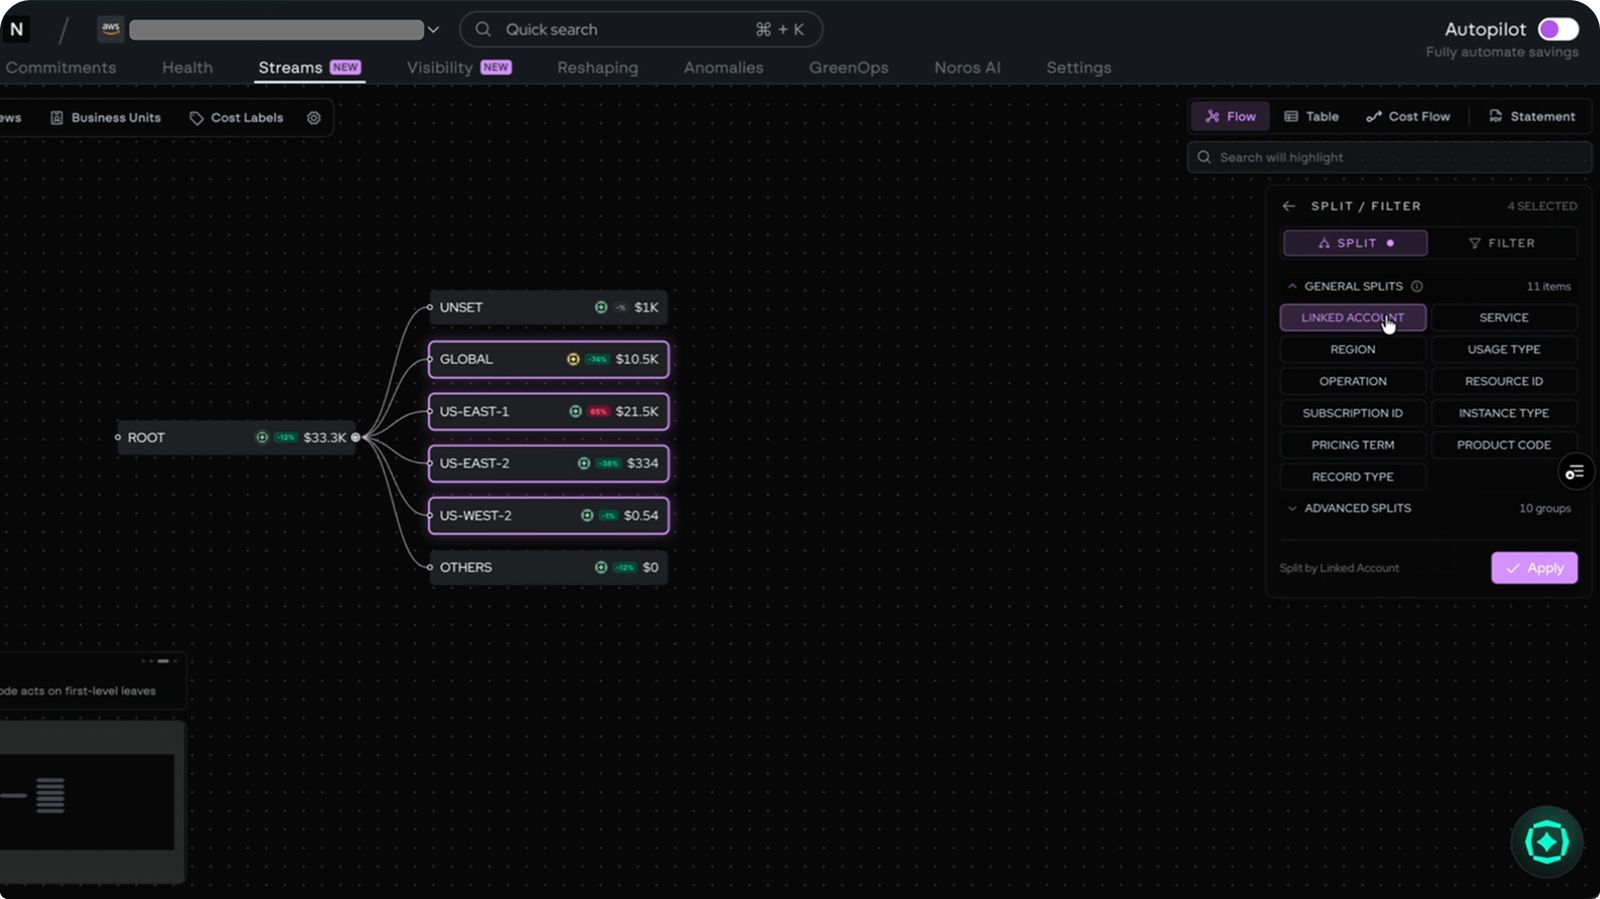This screenshot has width=1600, height=899.
Task: Click the info icon beside General Splits
Action: click(x=1417, y=286)
